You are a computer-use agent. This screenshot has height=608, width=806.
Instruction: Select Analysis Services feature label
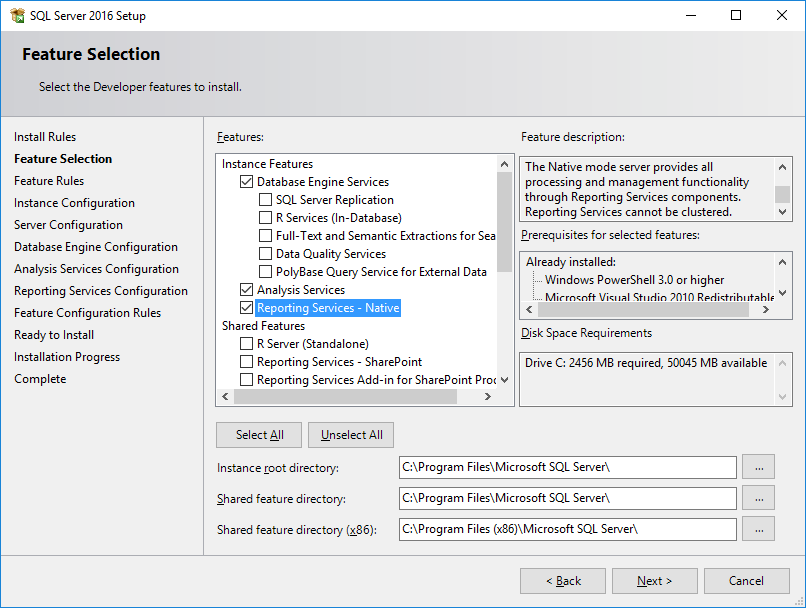(x=301, y=290)
